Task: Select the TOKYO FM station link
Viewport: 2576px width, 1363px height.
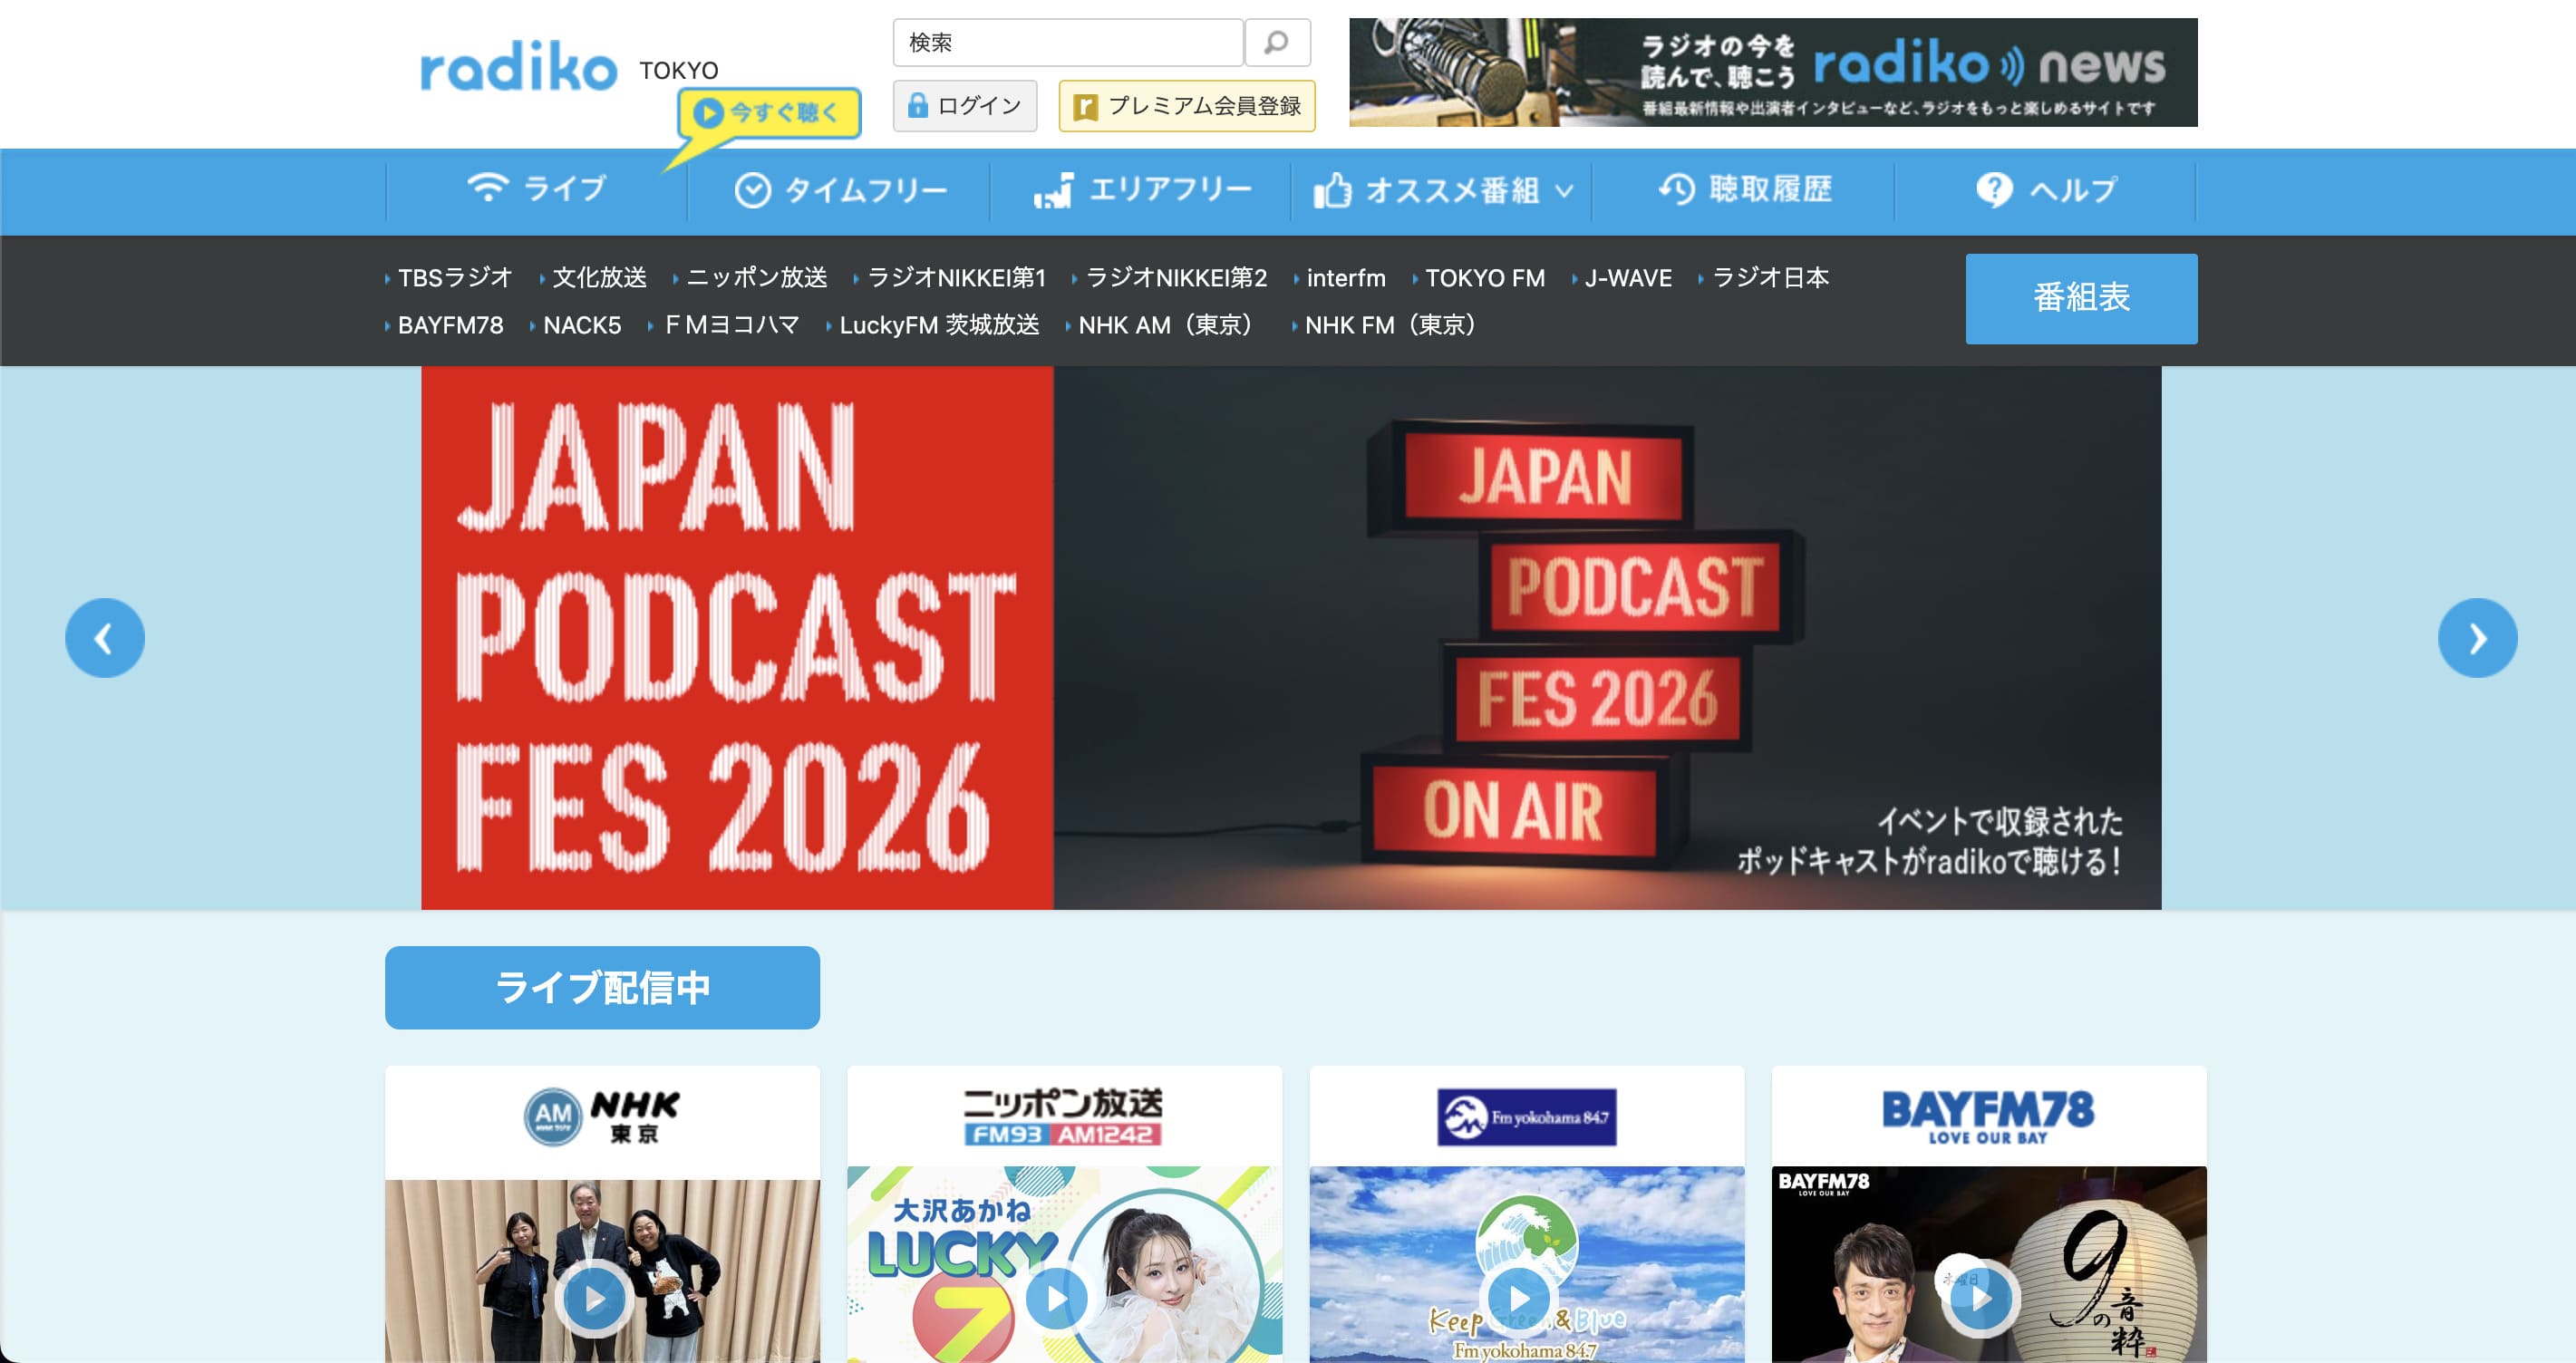Action: click(x=1485, y=278)
